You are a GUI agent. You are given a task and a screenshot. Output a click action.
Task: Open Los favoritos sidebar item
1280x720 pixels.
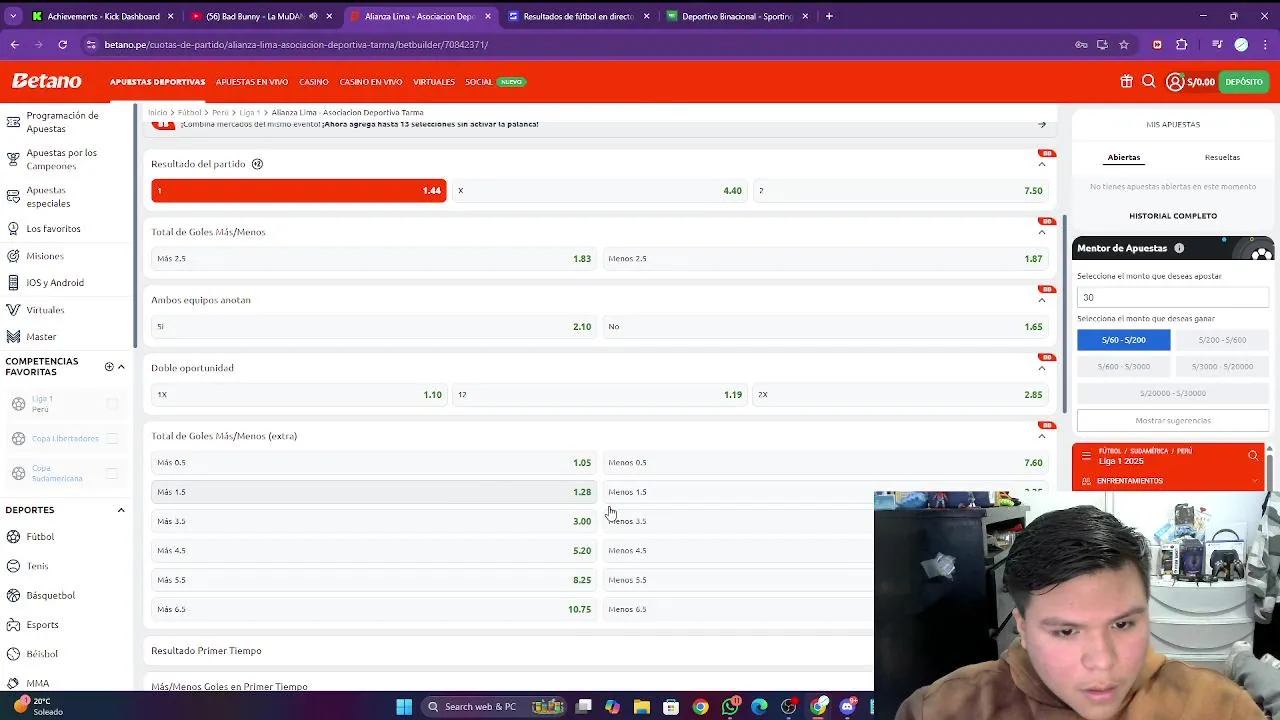click(x=53, y=228)
